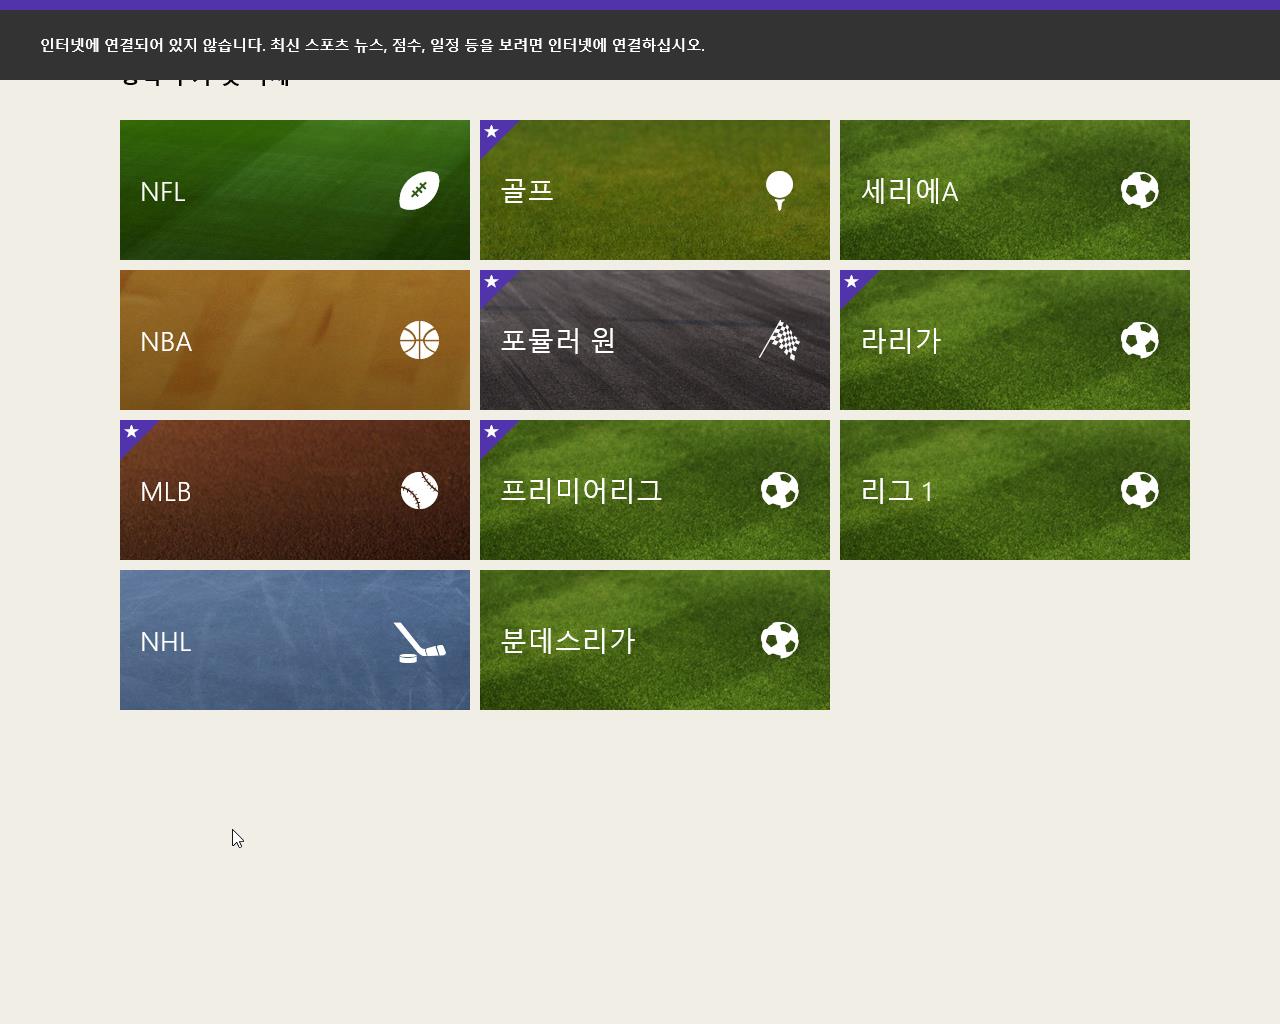Click the hockey stick icon on NHL tile
The height and width of the screenshot is (1024, 1280).
pyautogui.click(x=419, y=642)
